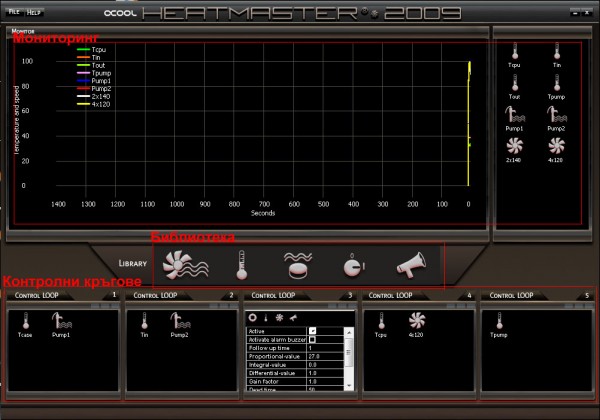Select the 2x140 fan icon in sensor panel

point(515,146)
